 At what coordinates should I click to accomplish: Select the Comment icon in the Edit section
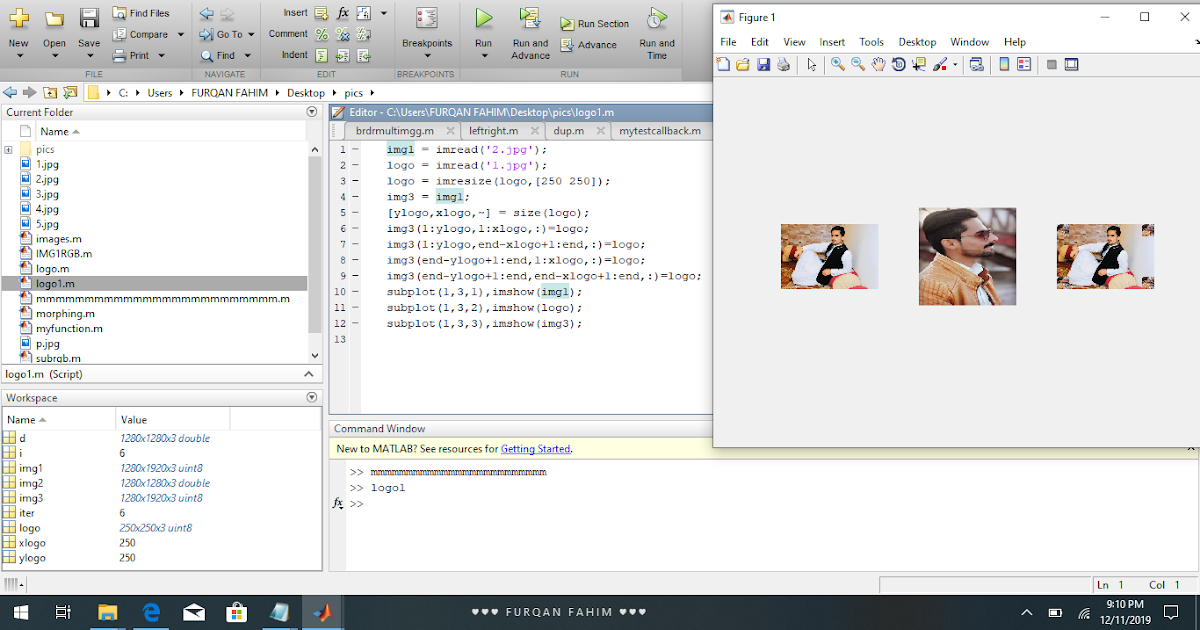320,33
